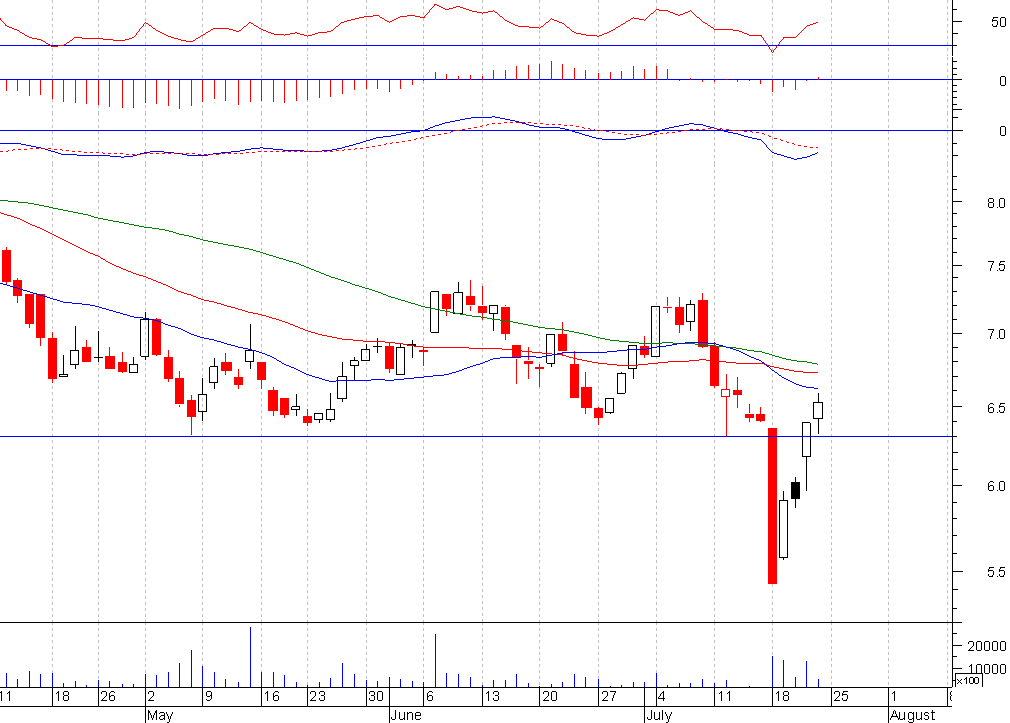Click the 5.5 price axis label

coord(996,572)
